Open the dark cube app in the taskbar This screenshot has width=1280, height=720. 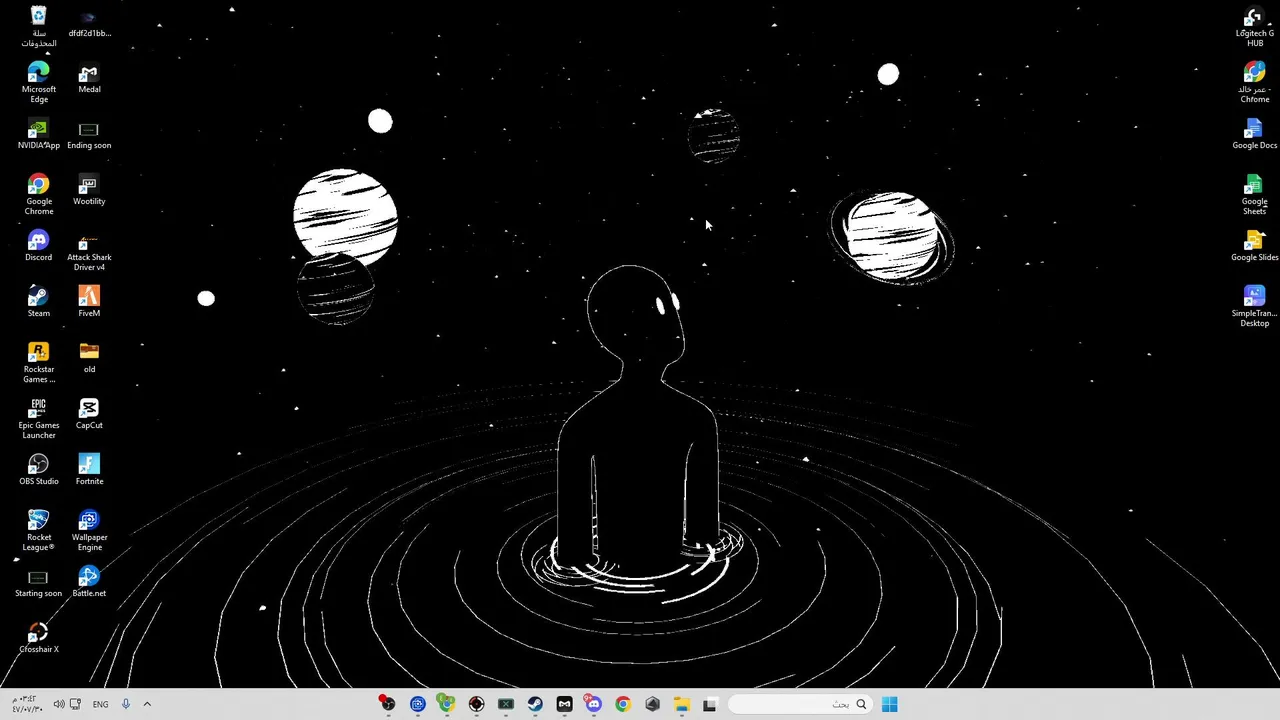(653, 704)
